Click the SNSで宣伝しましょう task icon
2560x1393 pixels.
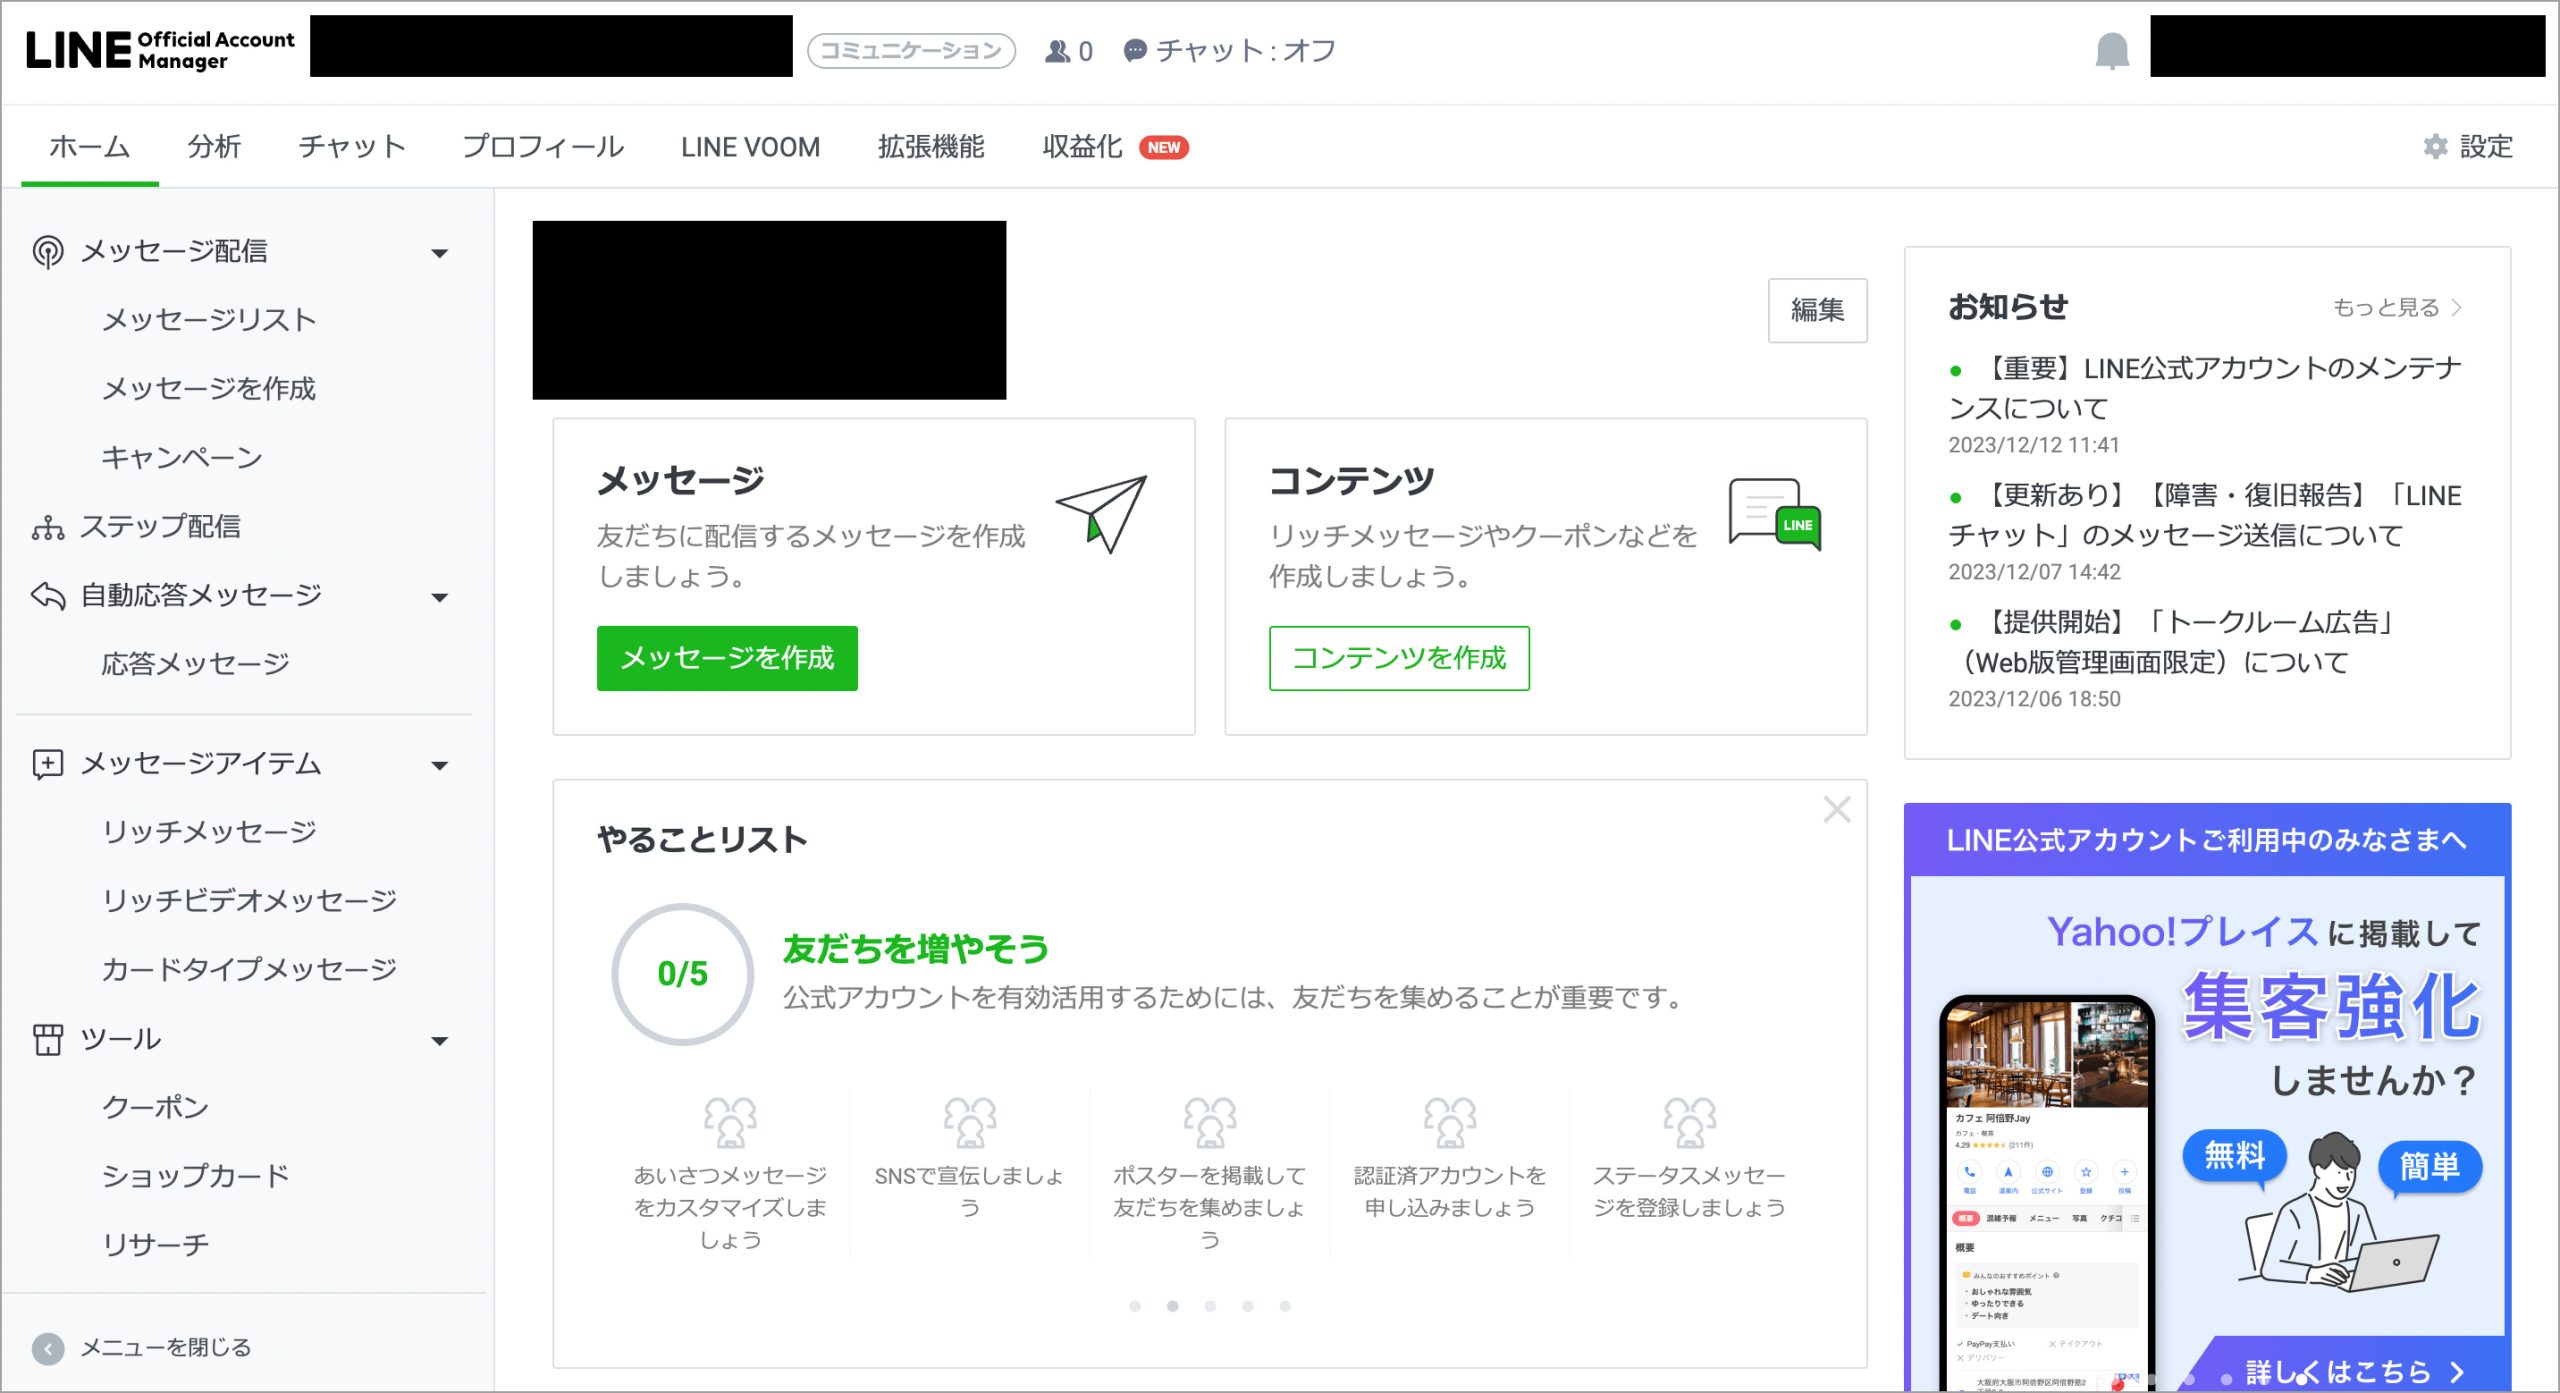969,1122
